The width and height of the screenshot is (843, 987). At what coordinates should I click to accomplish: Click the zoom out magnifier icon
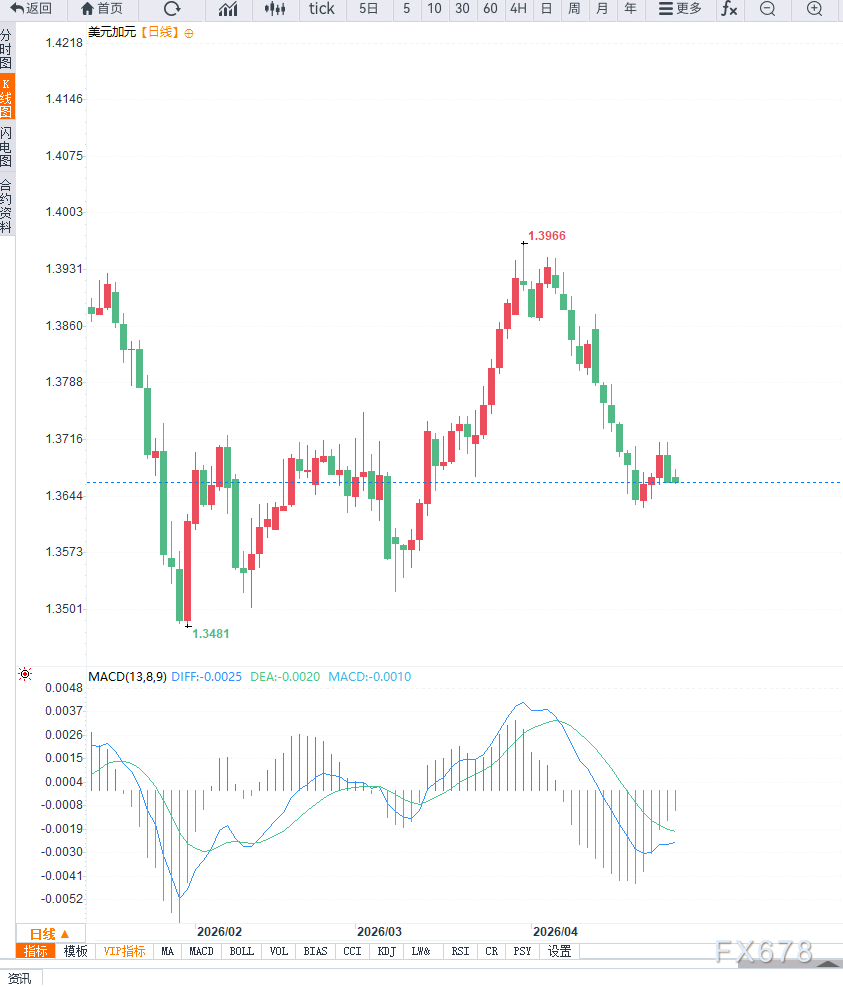[x=767, y=9]
